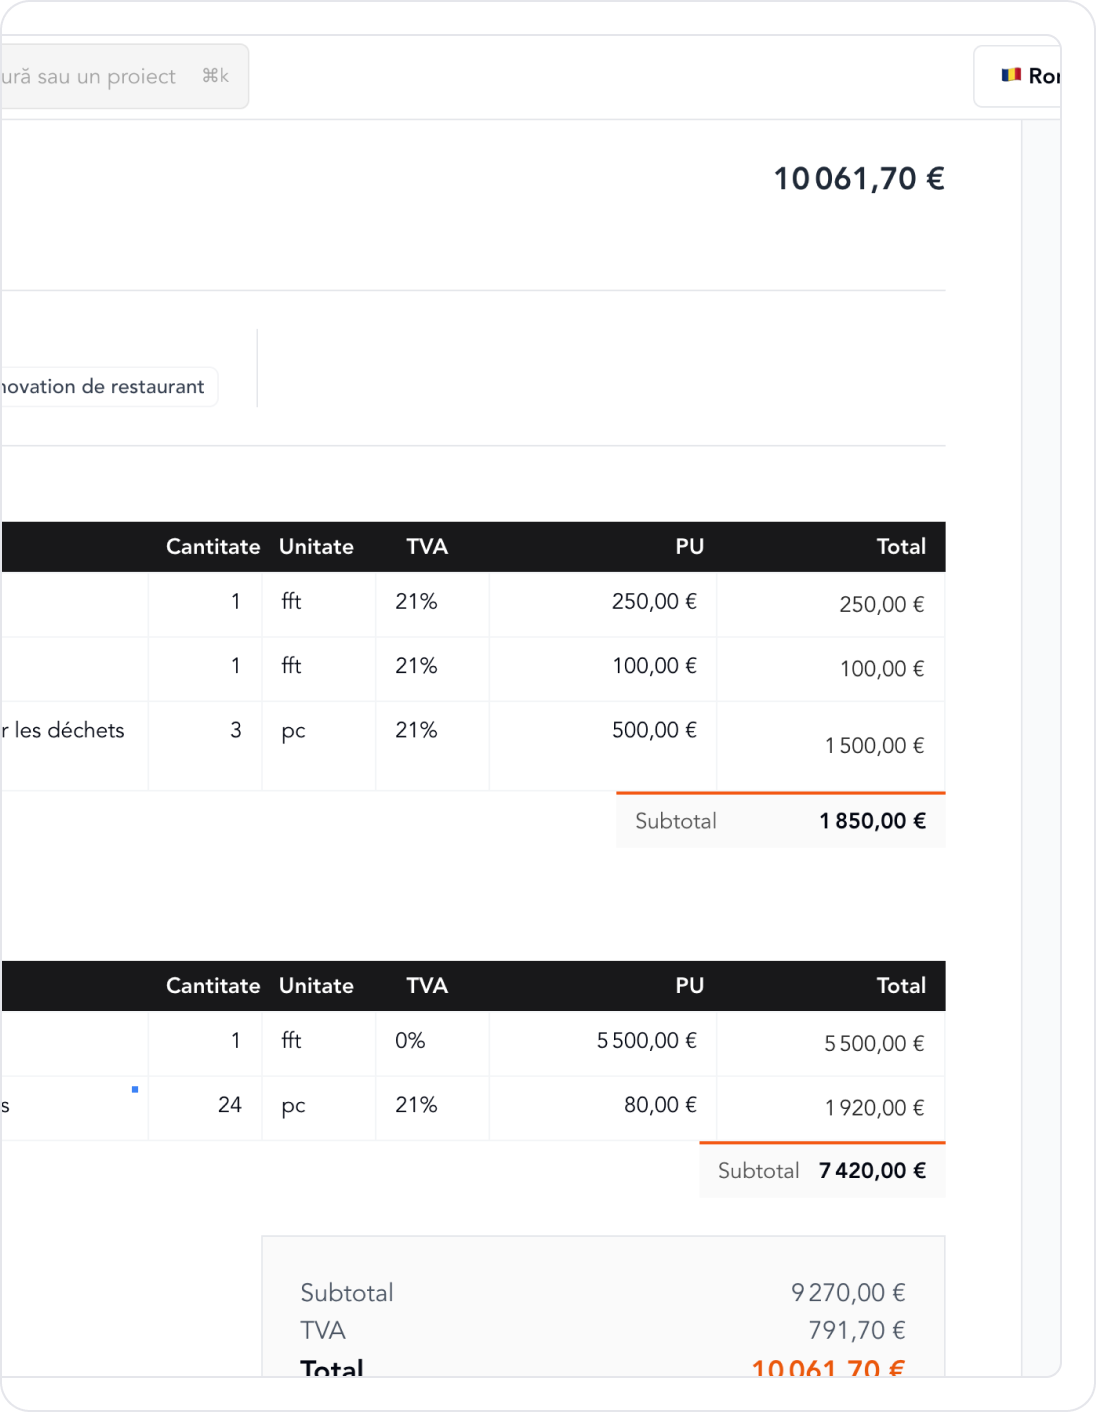Viewport: 1096px width, 1412px height.
Task: Click the Romanian flag icon
Action: tap(1011, 75)
